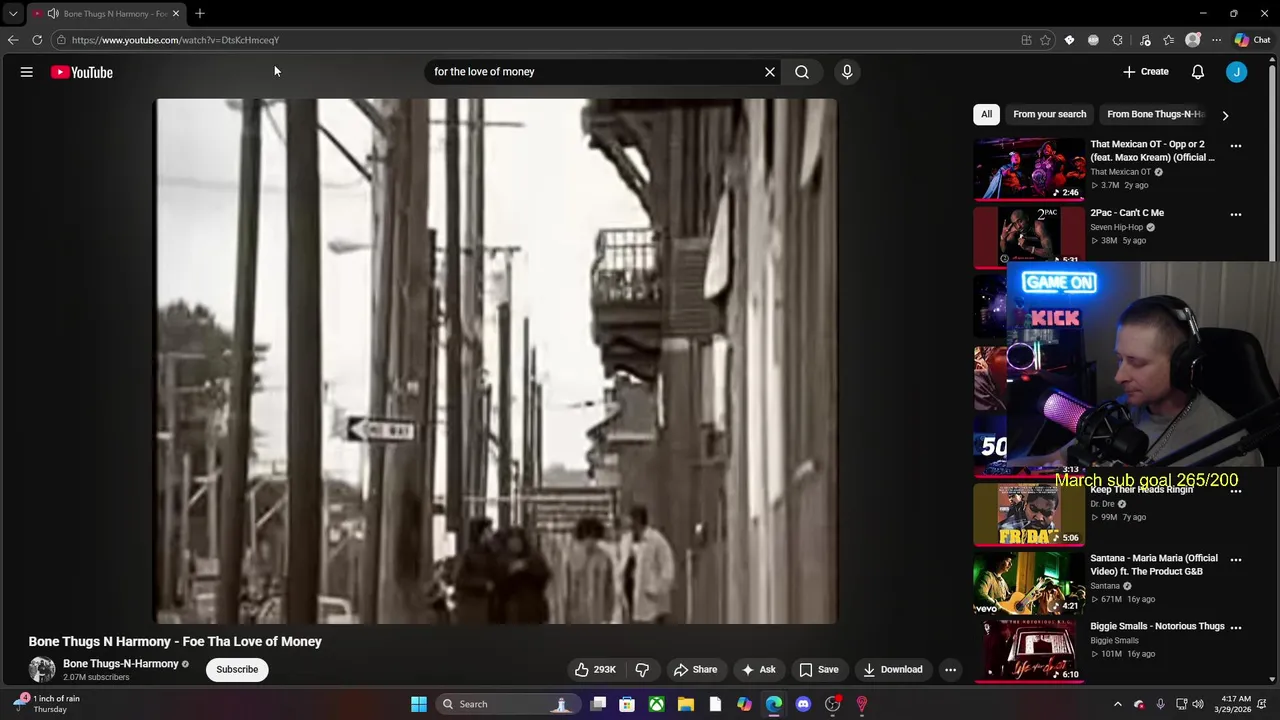Open the ABP ad blocker extension
Image resolution: width=1280 pixels, height=720 pixels.
(1093, 40)
